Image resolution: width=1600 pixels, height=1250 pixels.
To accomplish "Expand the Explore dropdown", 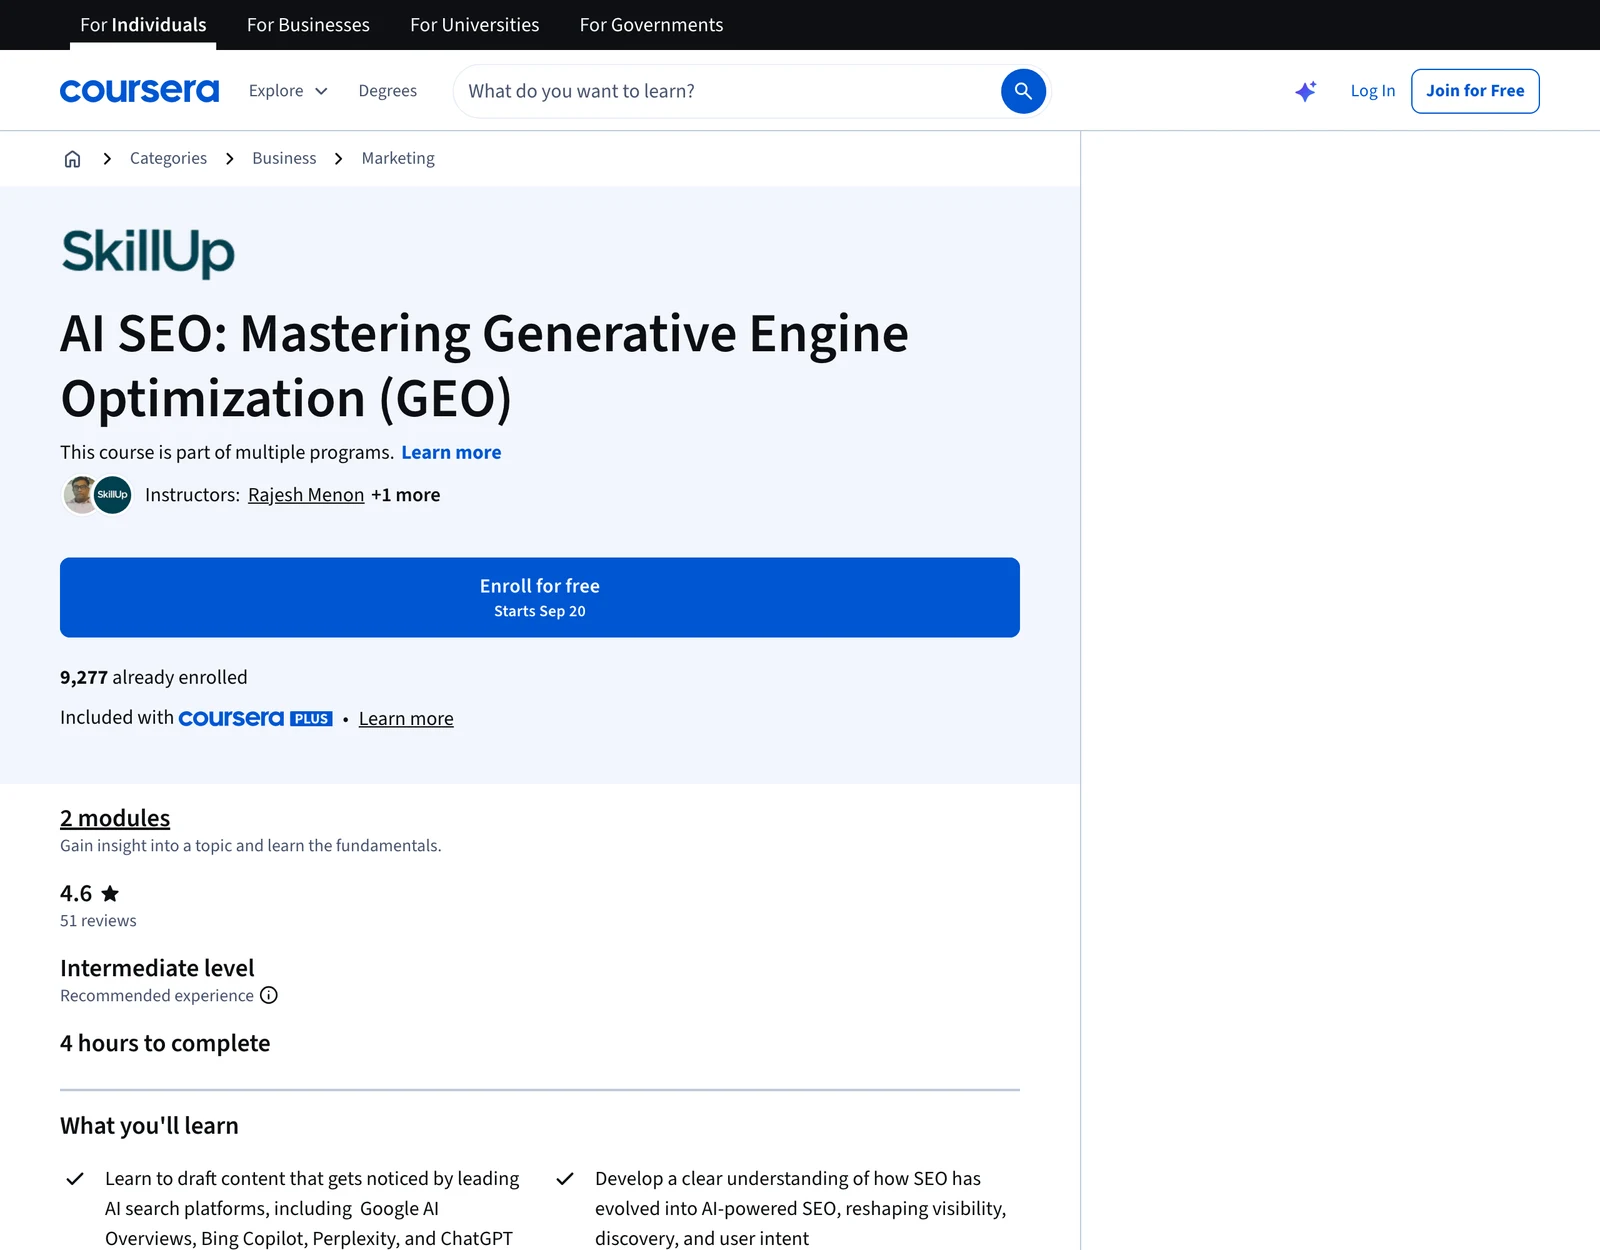I will pyautogui.click(x=288, y=91).
